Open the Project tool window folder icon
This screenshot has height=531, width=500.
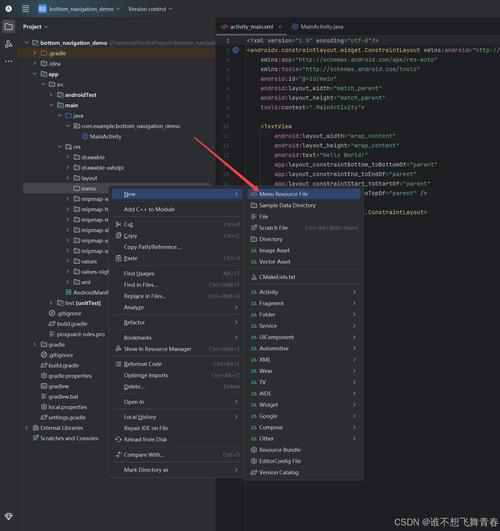tap(9, 26)
